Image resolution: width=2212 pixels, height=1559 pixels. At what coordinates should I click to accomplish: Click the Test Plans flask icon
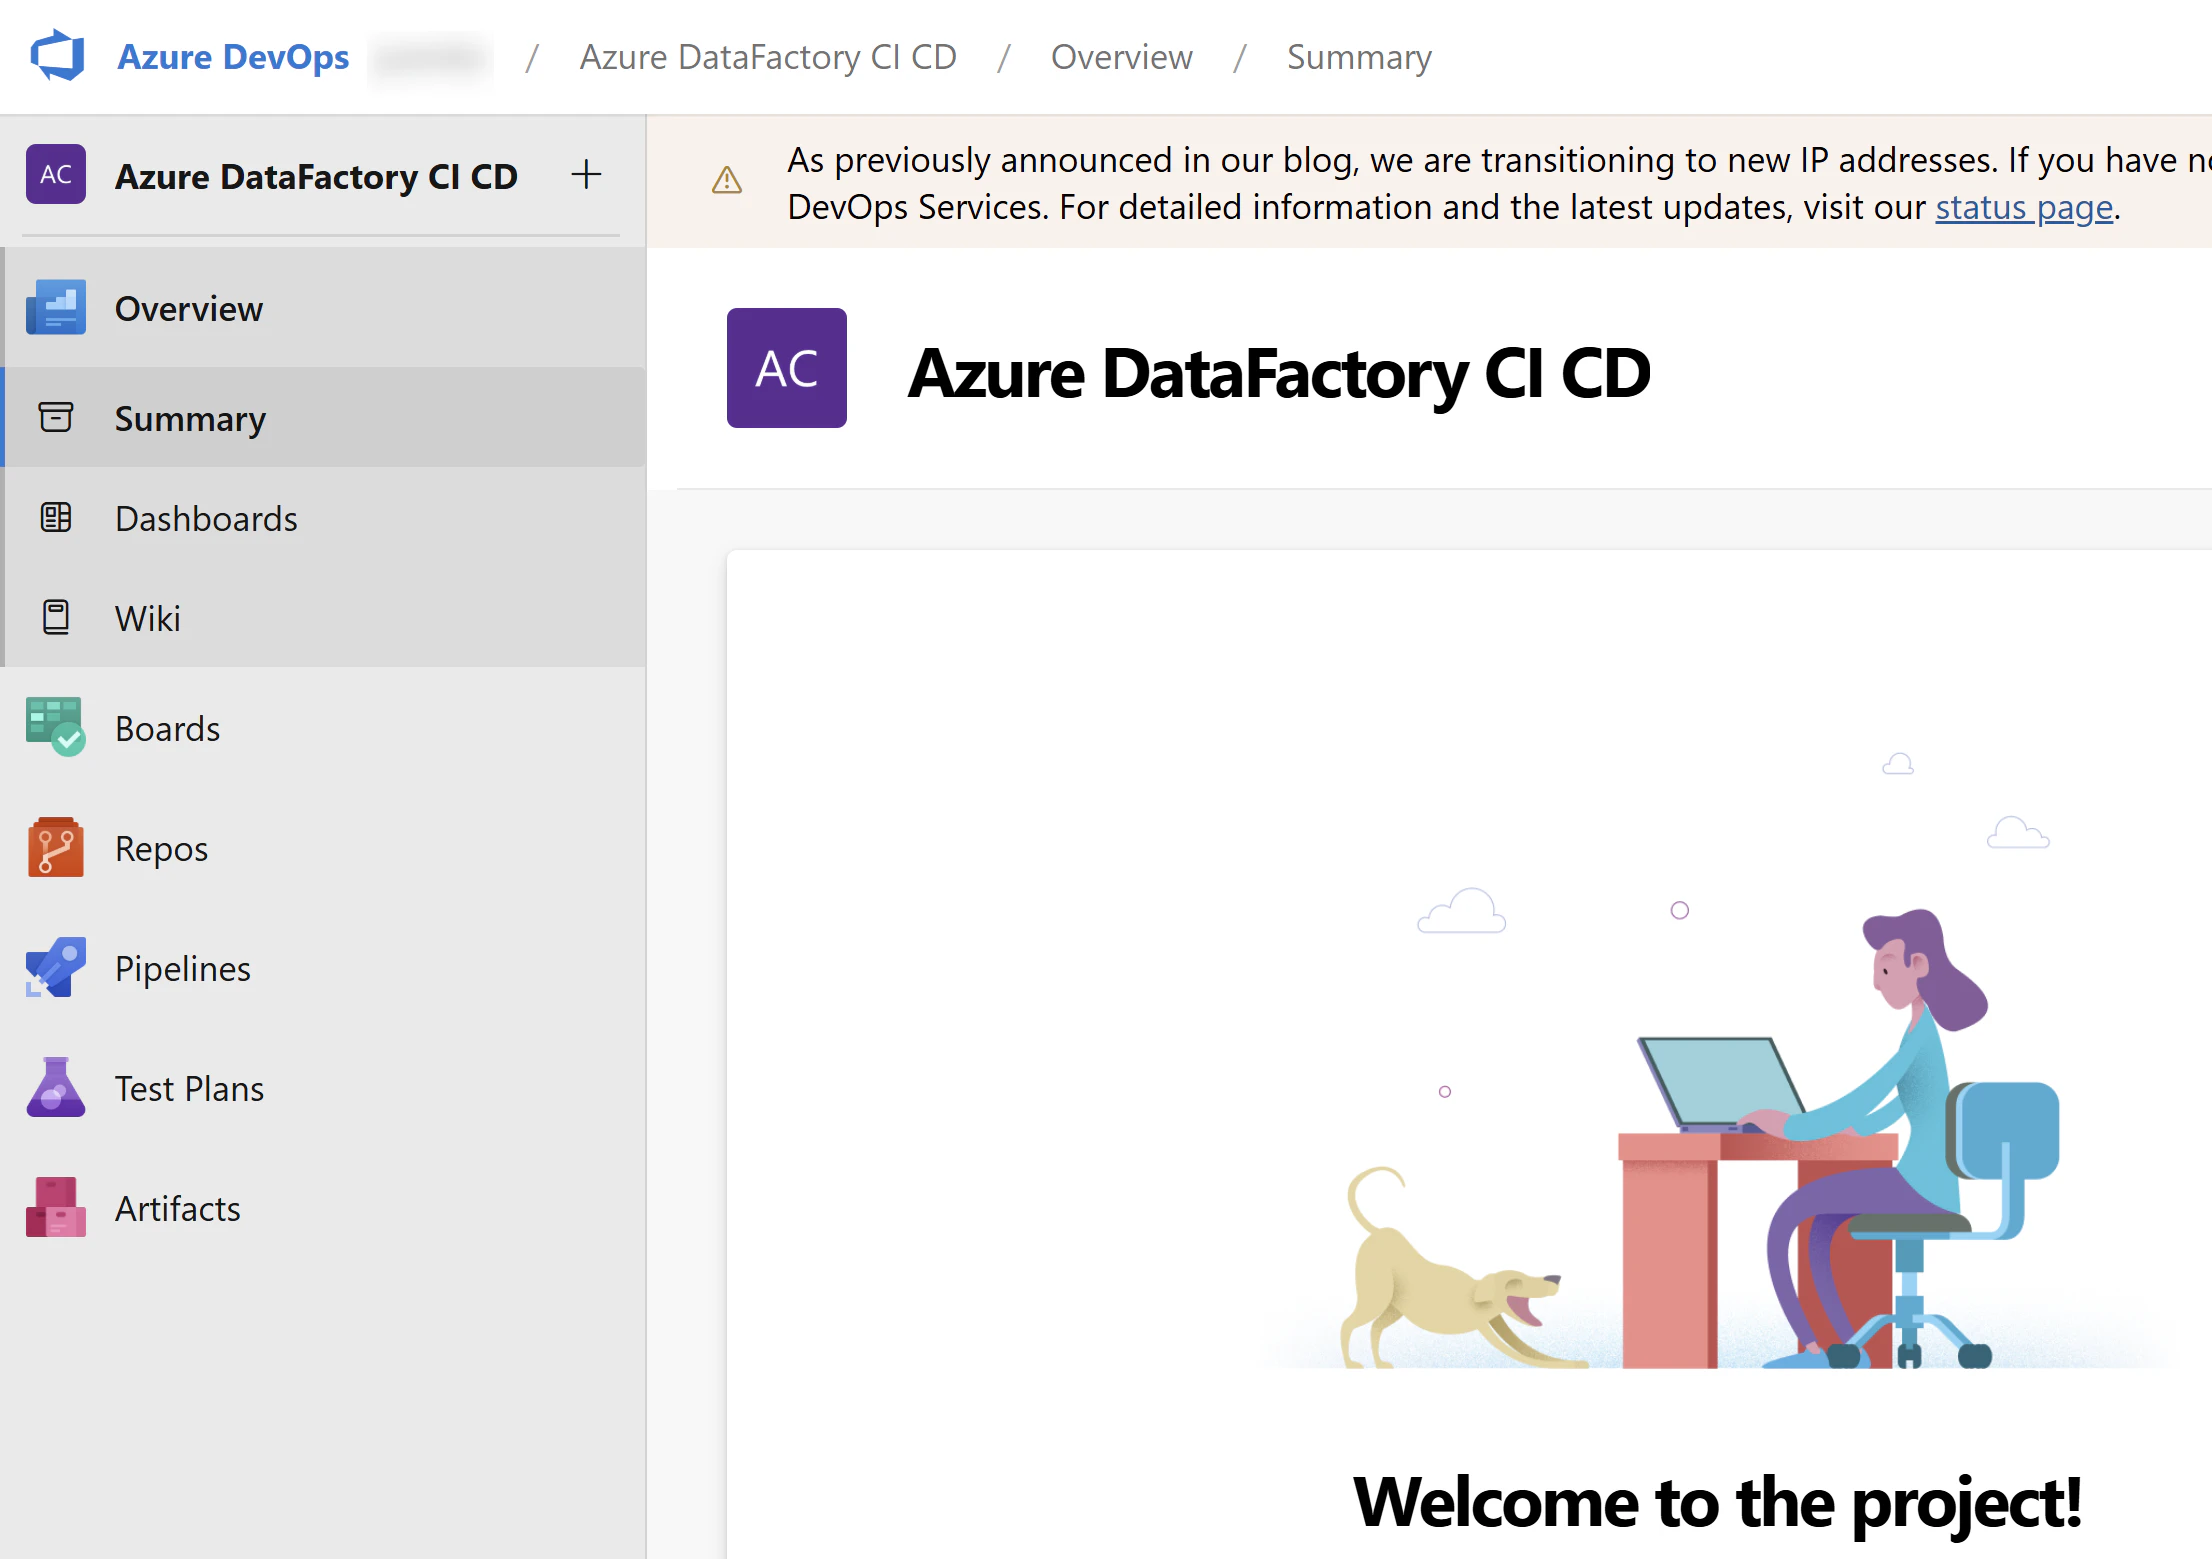point(56,1088)
